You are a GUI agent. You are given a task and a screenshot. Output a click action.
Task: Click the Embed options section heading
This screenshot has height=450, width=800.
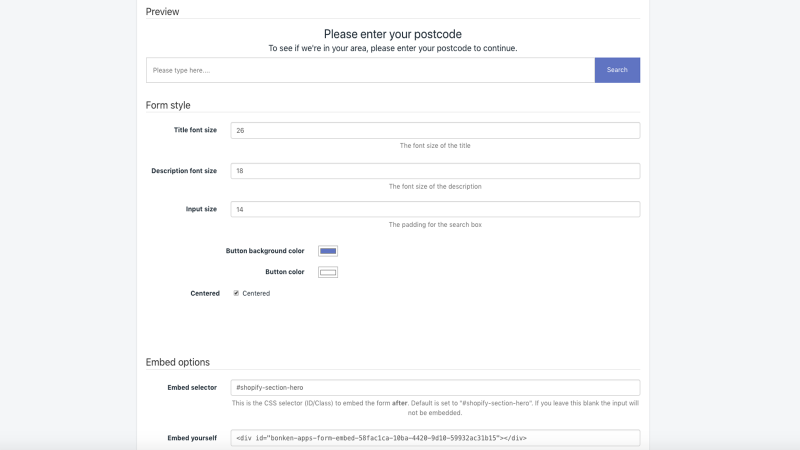coord(178,362)
